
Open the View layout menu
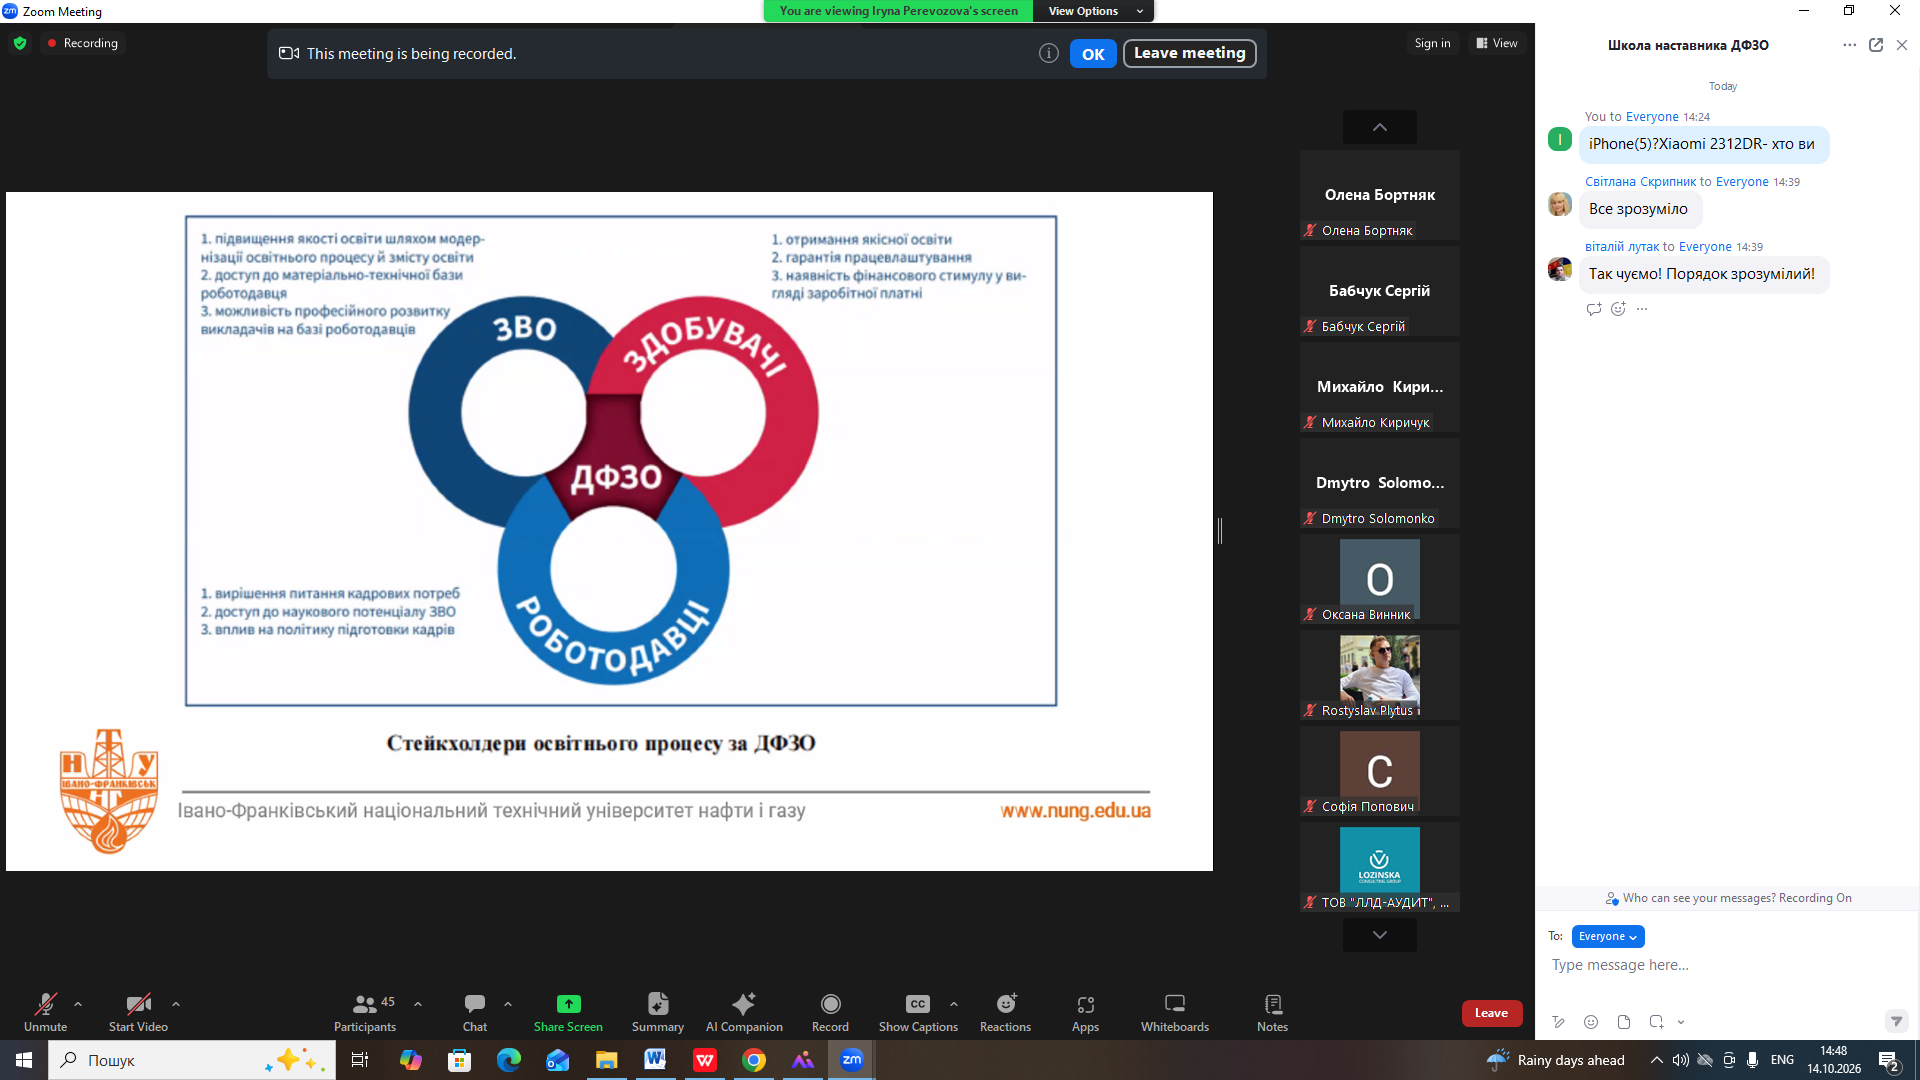pyautogui.click(x=1497, y=43)
